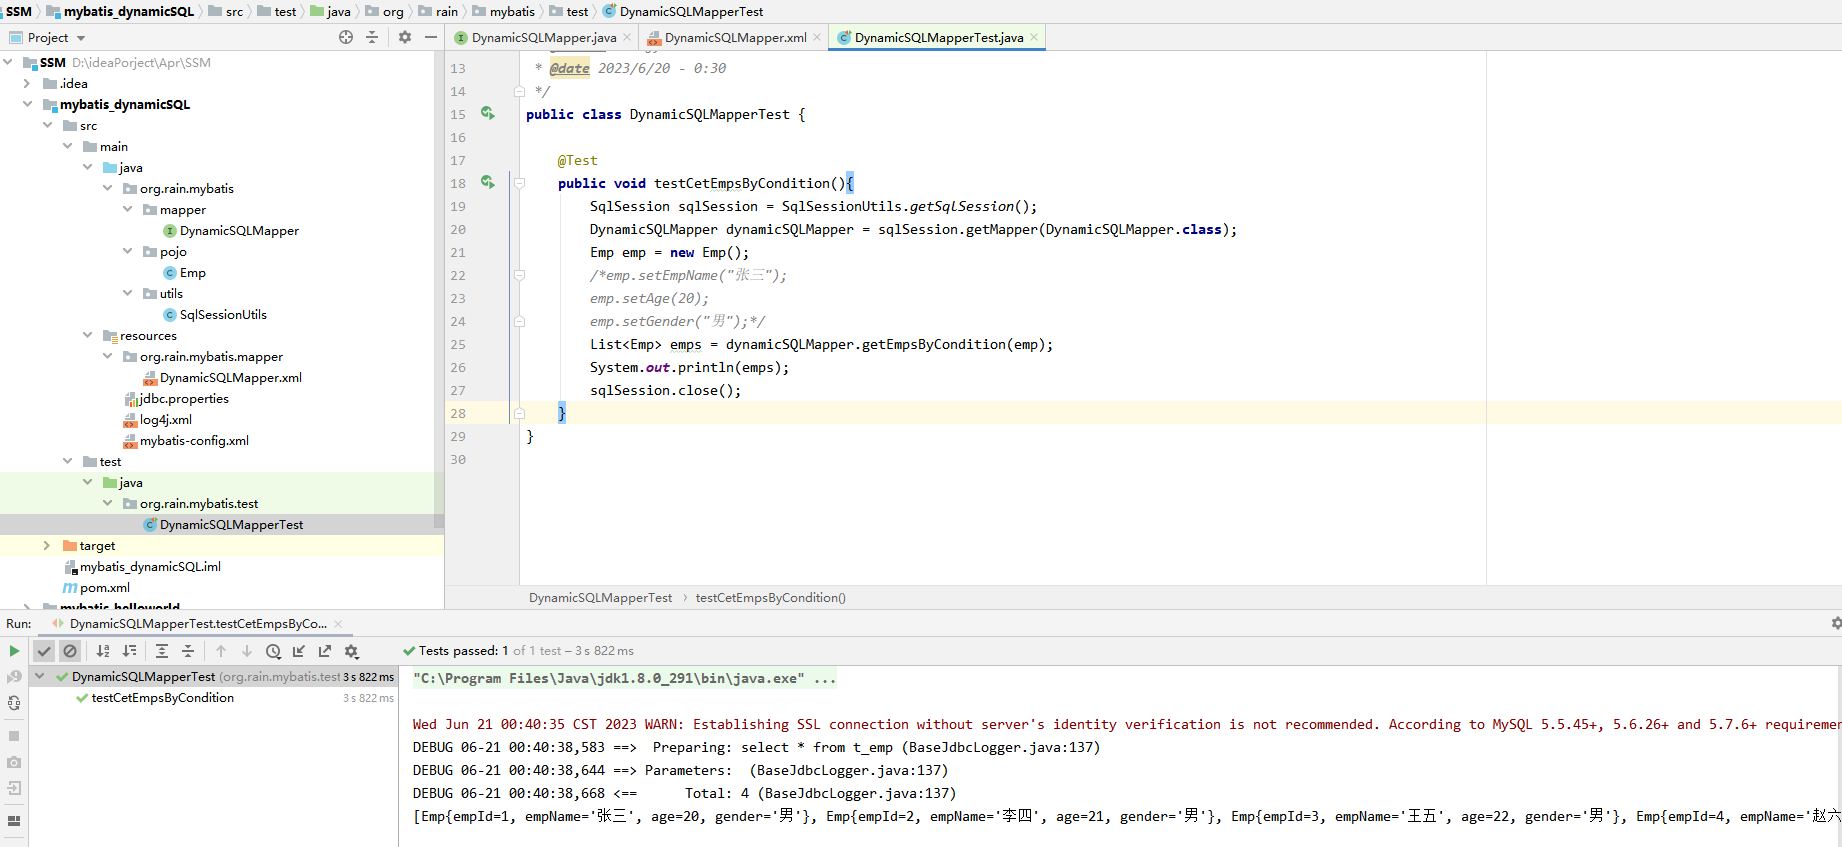Run test gutter icon at line 18

click(488, 183)
